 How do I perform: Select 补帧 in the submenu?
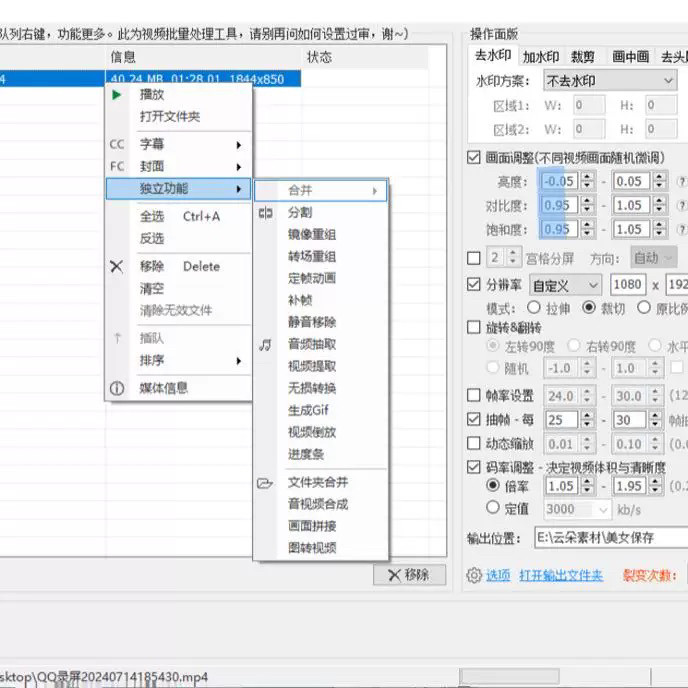pos(300,301)
